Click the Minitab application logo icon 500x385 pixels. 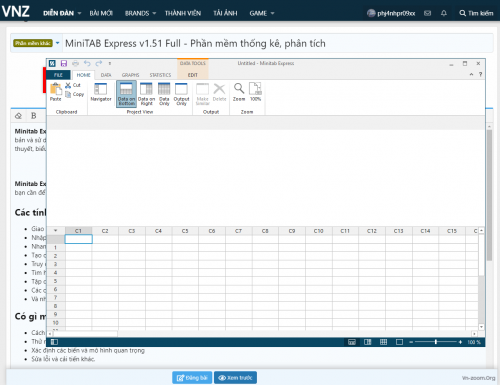pyautogui.click(x=52, y=63)
